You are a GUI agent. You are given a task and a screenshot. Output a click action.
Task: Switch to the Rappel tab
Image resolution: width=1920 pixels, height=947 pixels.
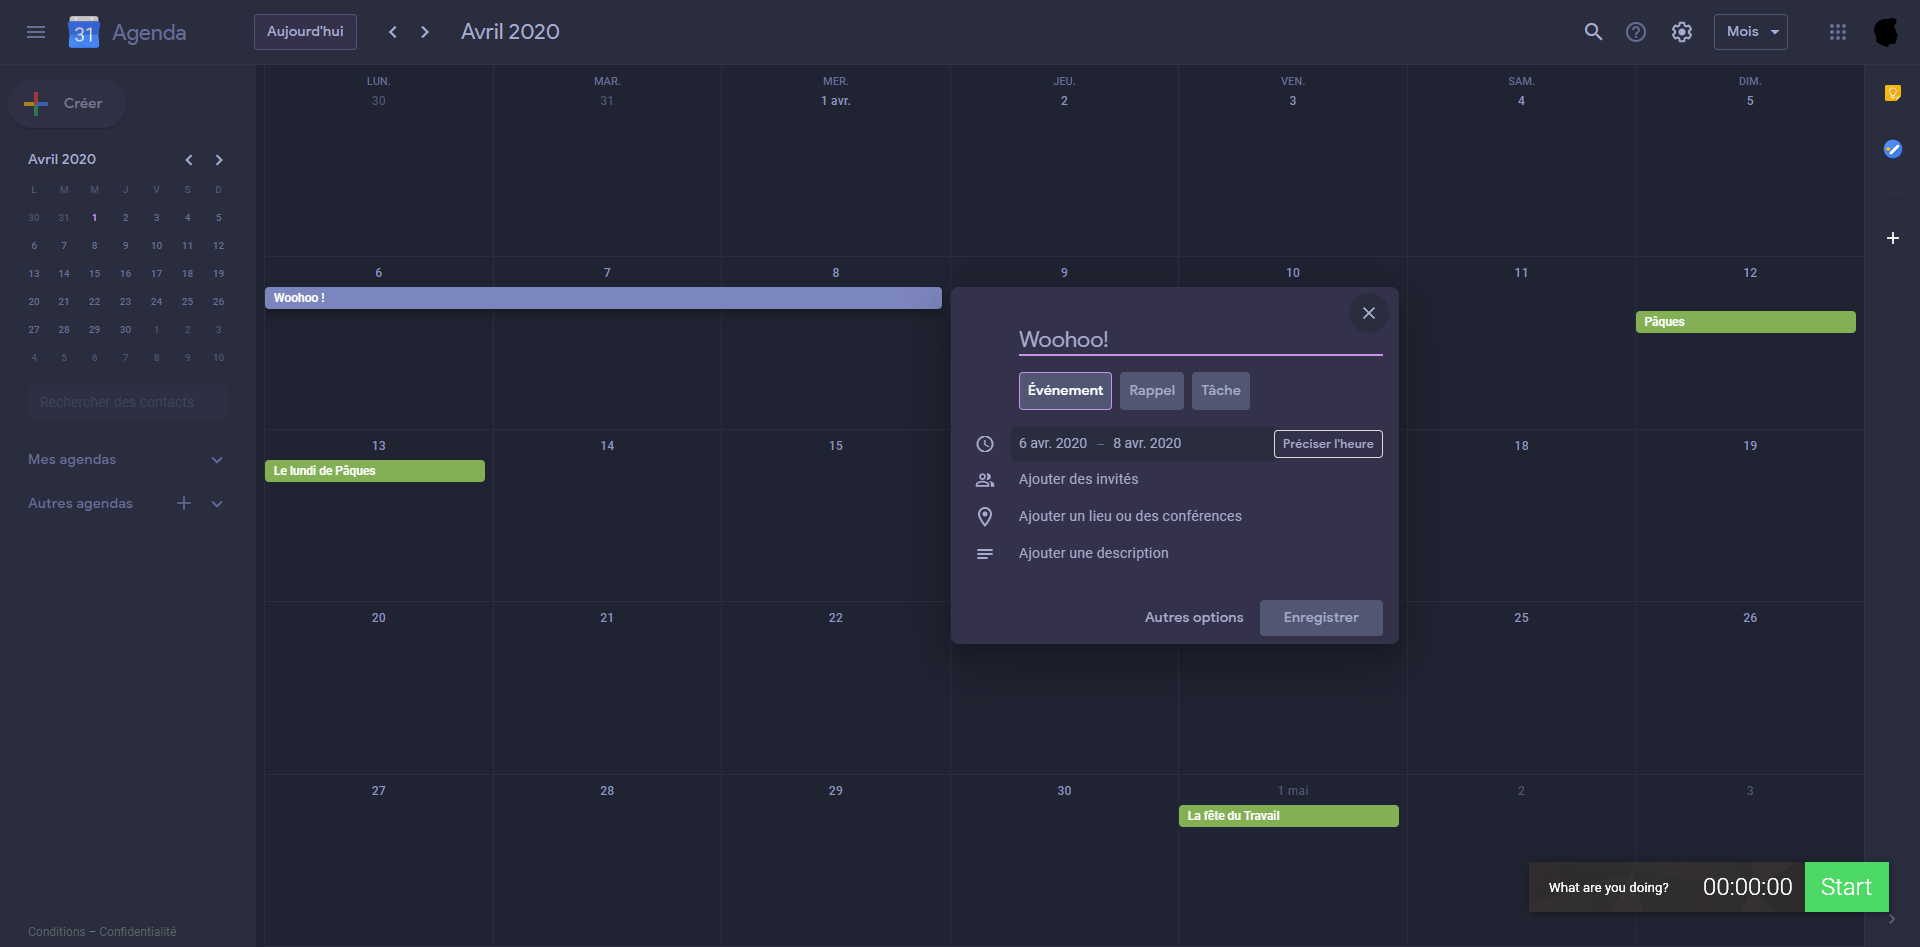1151,391
